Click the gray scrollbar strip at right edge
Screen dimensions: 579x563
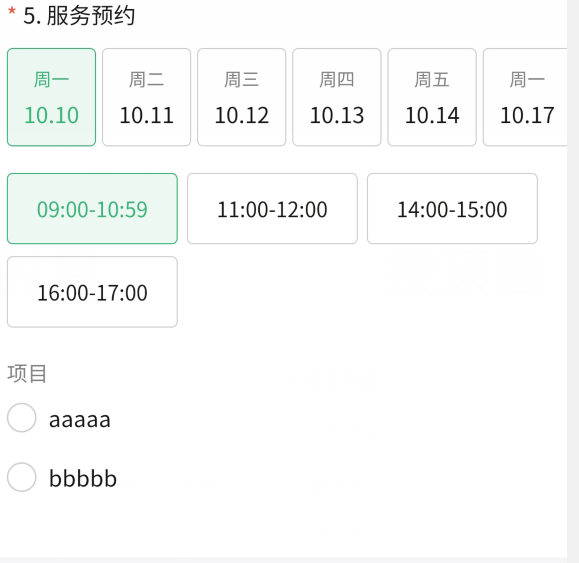tap(573, 281)
